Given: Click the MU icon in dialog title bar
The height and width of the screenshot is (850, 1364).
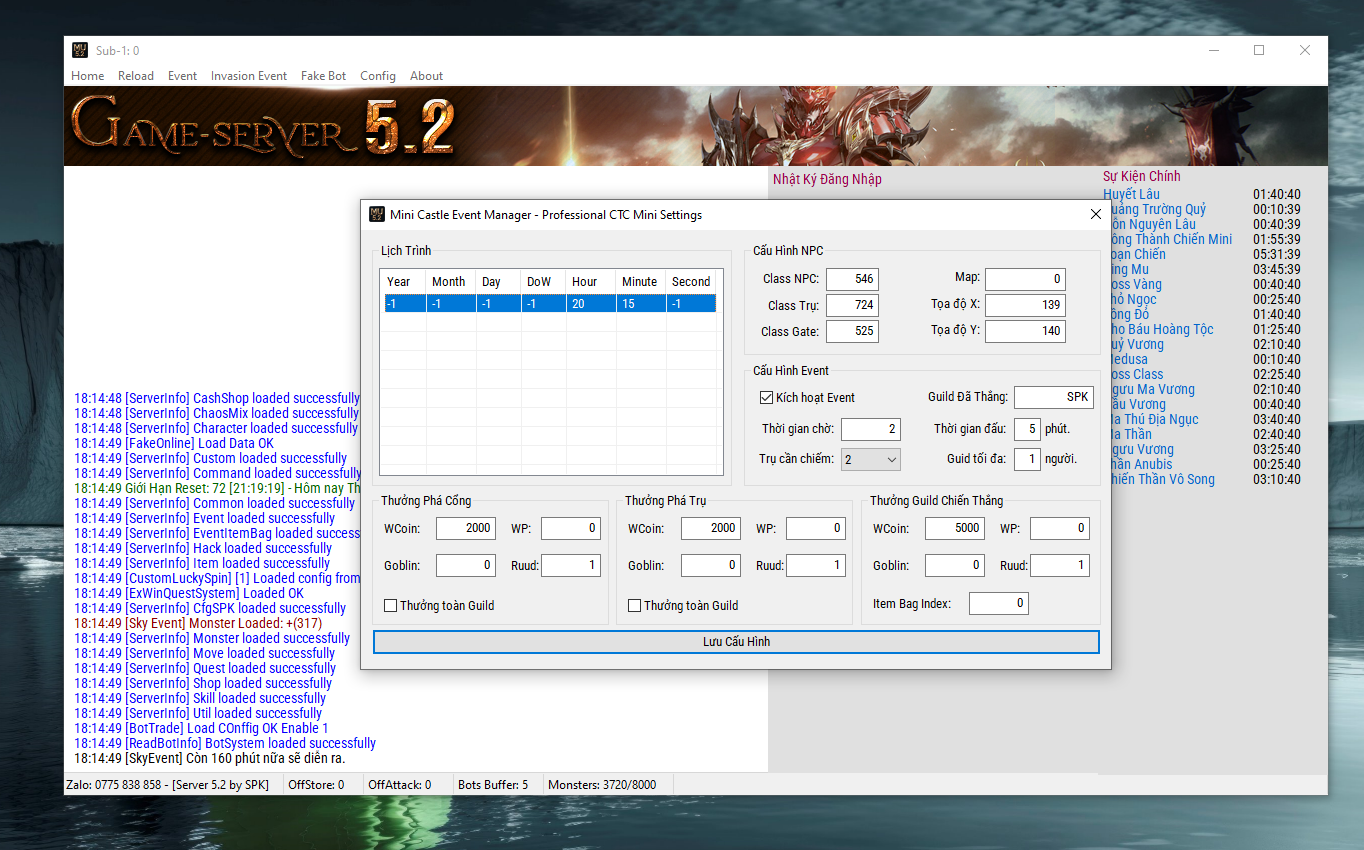Looking at the screenshot, I should (x=377, y=214).
